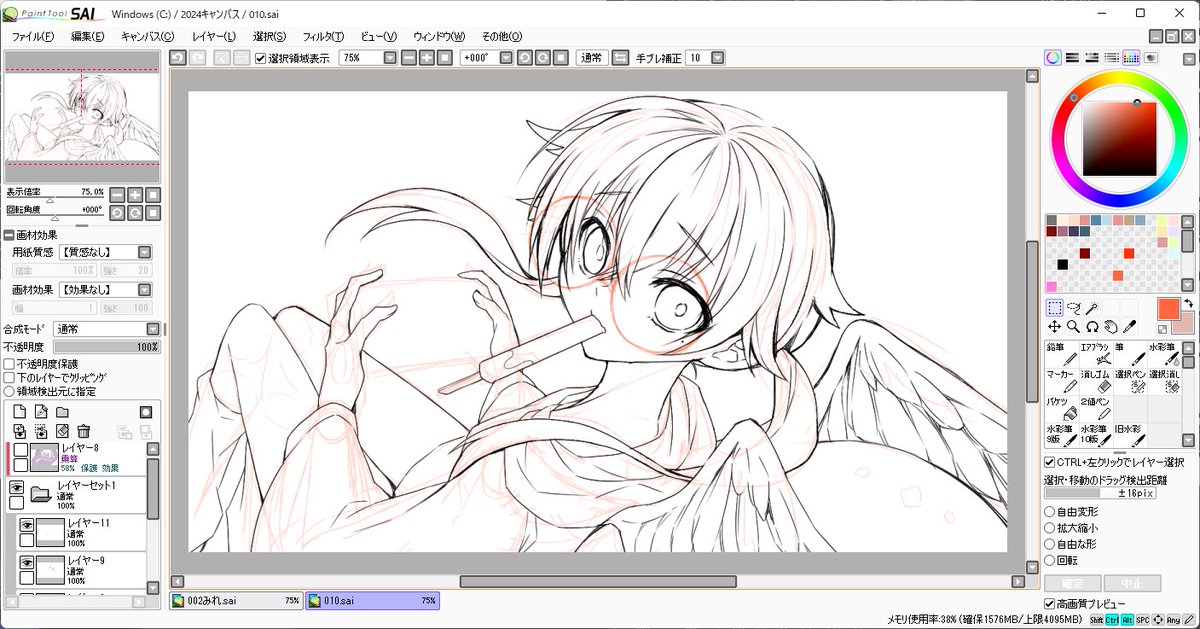Select the eyedropper color picker tool

pos(1130,326)
